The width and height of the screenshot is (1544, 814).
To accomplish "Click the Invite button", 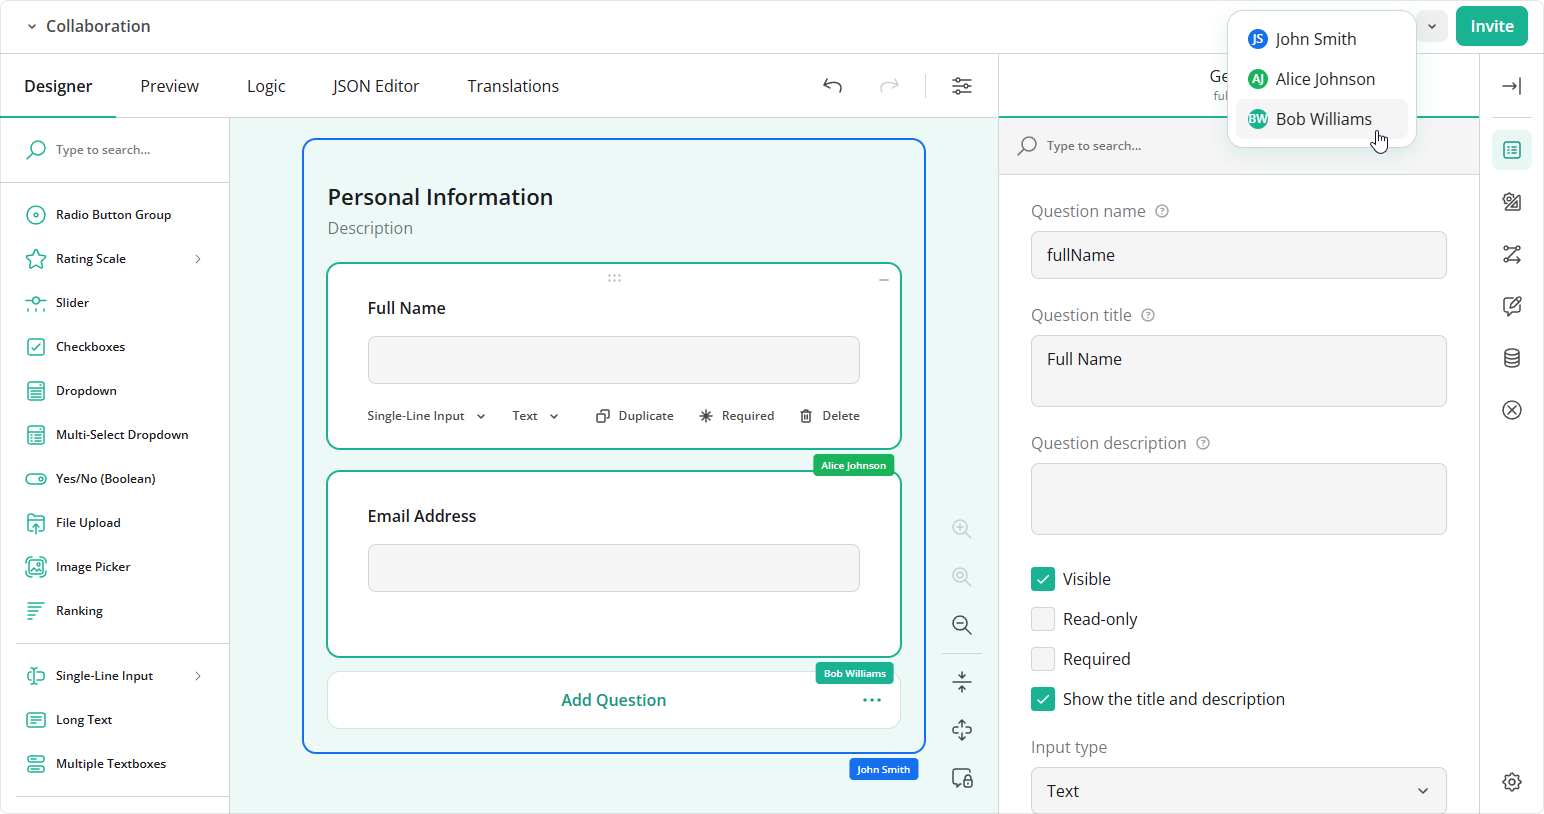I will pos(1492,26).
